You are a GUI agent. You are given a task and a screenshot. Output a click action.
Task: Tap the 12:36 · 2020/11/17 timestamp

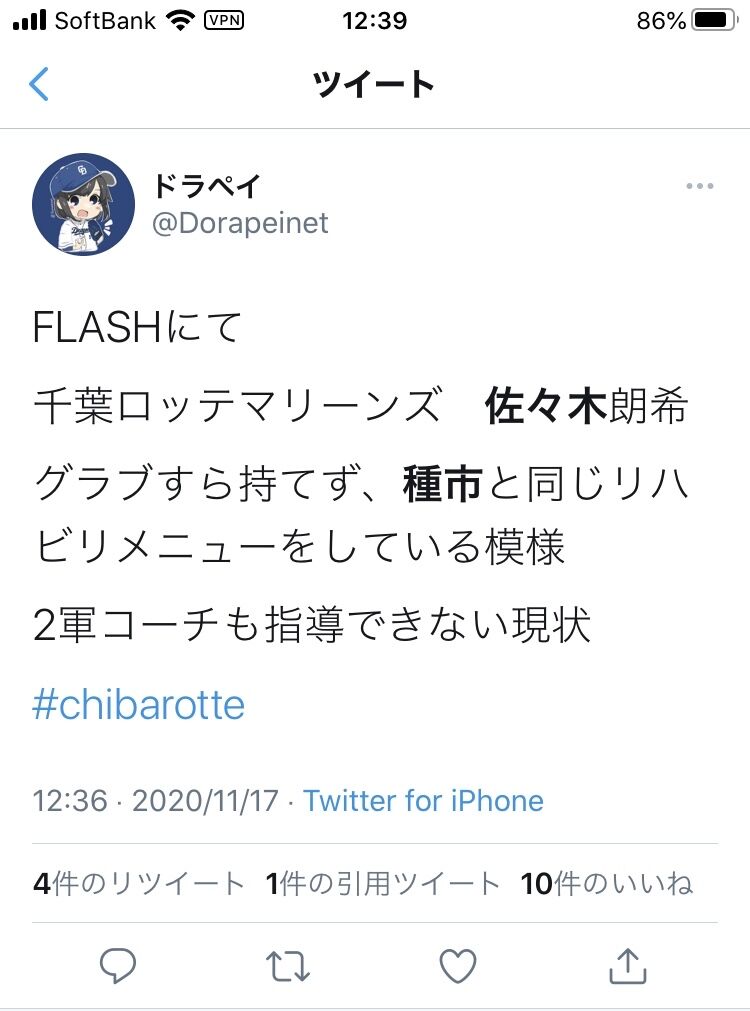tap(155, 801)
